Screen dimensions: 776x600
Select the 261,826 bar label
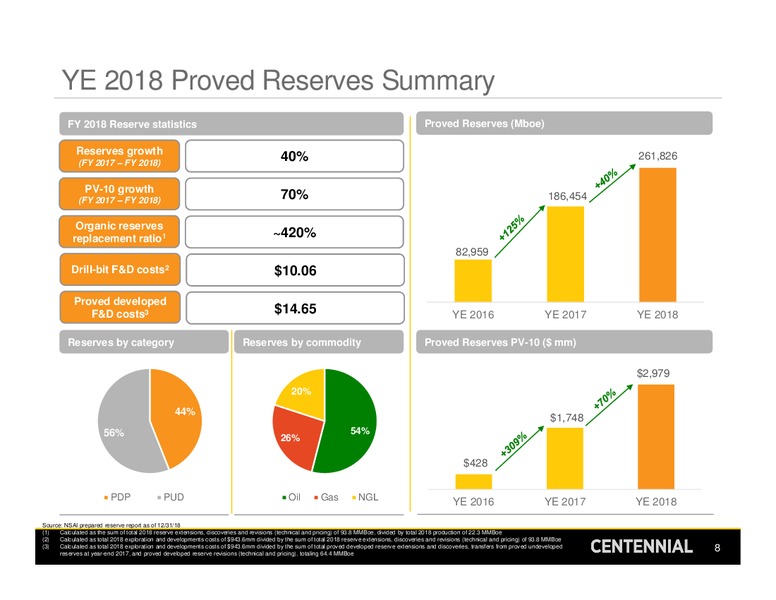click(x=657, y=156)
